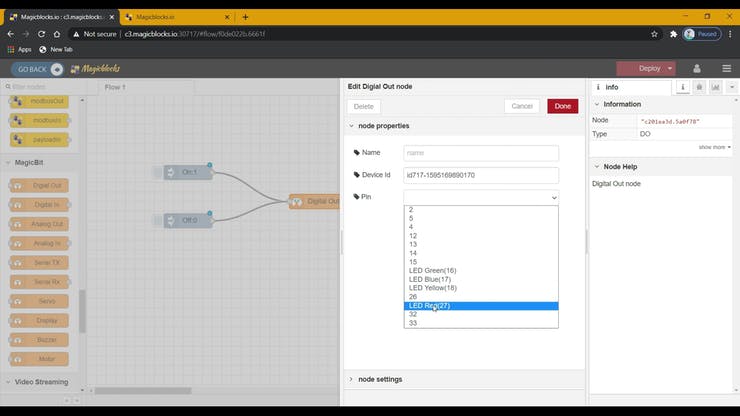
Task: Reload the page with refresh icon
Action: click(42, 34)
